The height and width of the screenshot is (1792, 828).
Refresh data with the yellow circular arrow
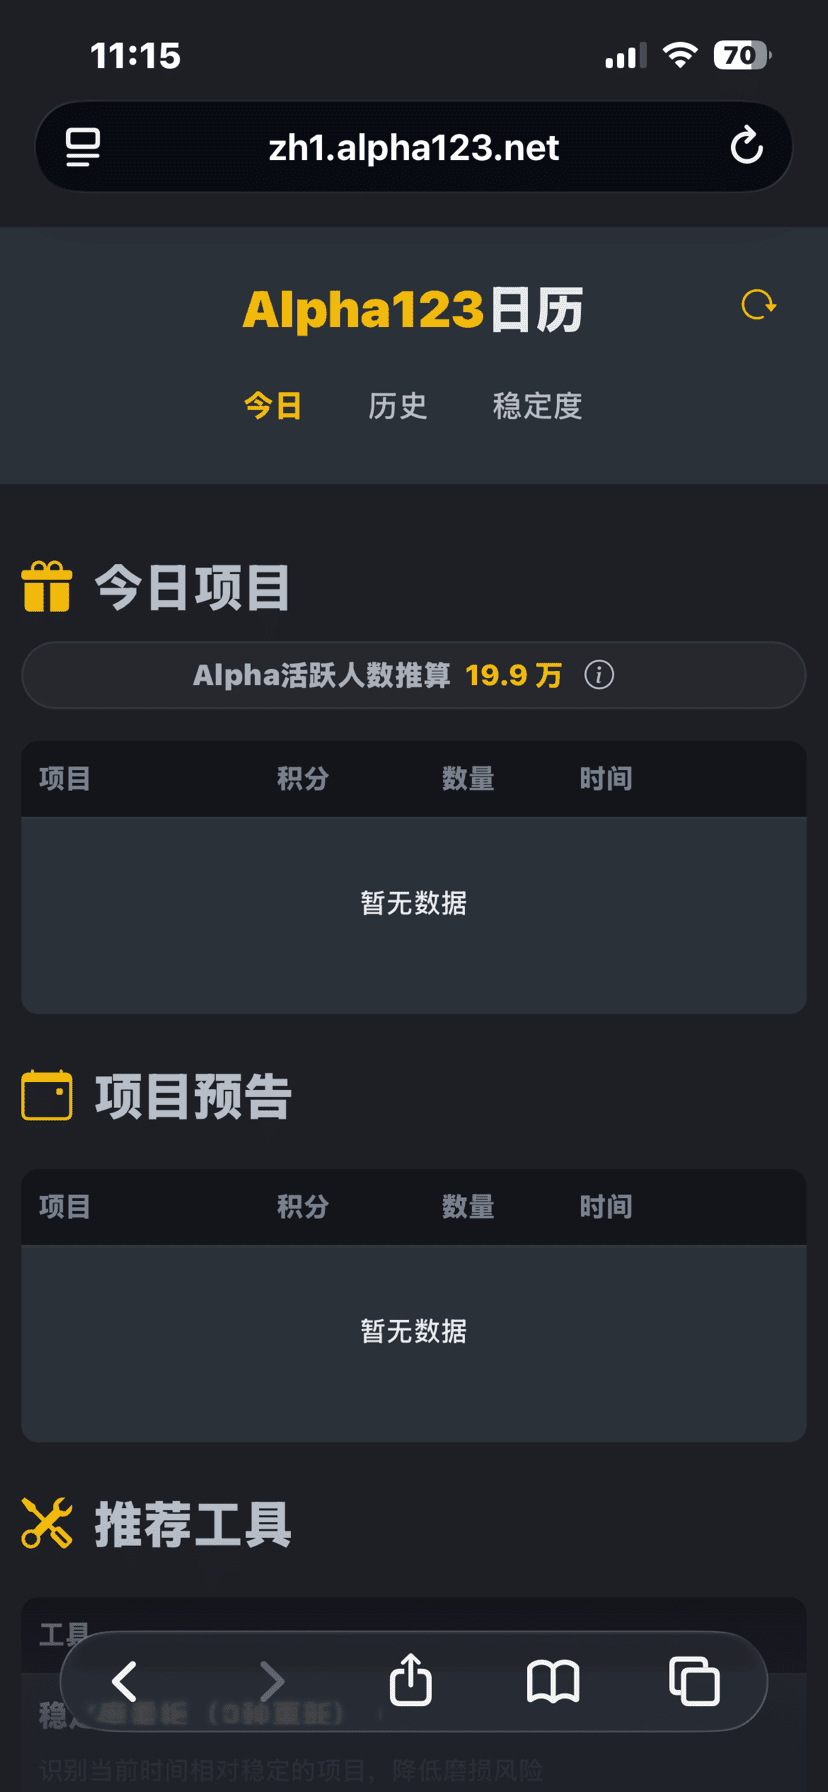click(758, 304)
